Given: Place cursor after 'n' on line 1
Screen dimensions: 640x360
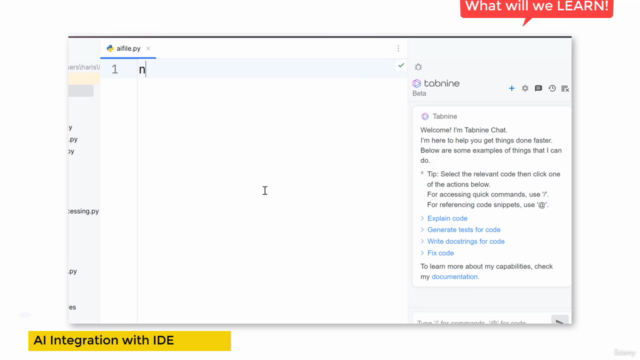Looking at the screenshot, I should coord(146,69).
